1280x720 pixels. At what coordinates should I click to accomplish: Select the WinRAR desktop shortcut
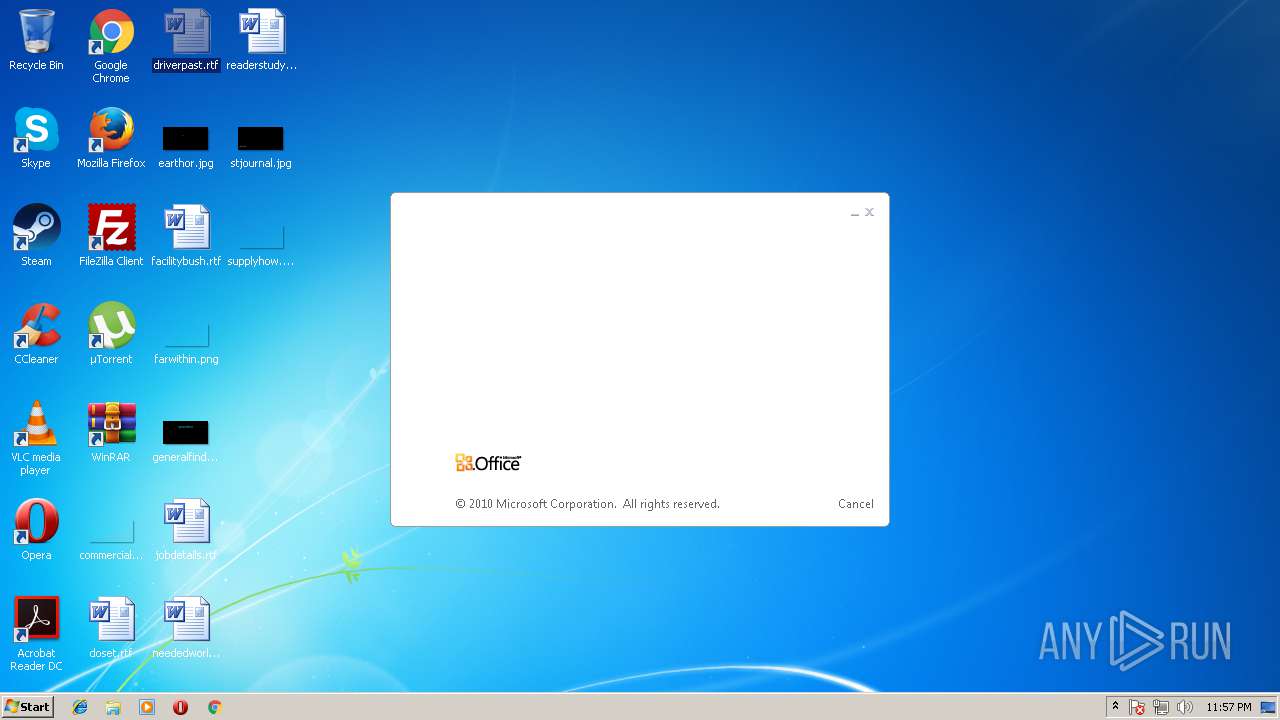point(111,432)
